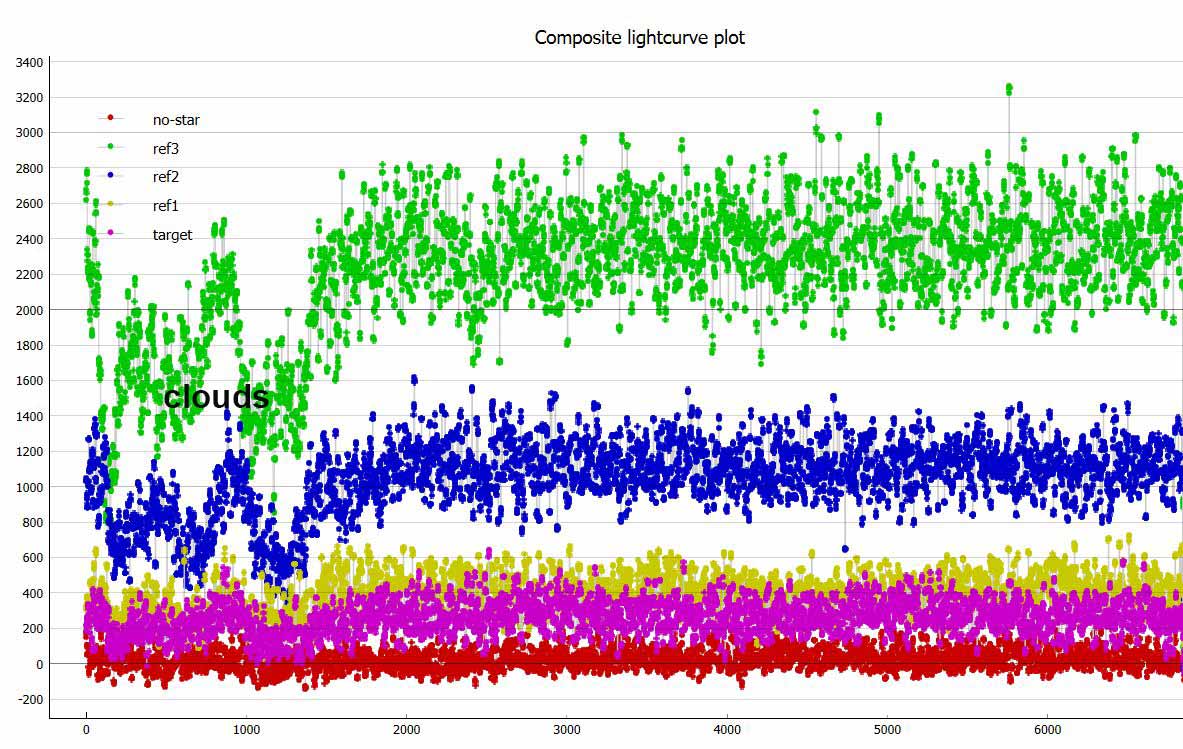Screen dimensions: 1183x749
Task: Click the red no-star legend marker
Action: point(110,118)
